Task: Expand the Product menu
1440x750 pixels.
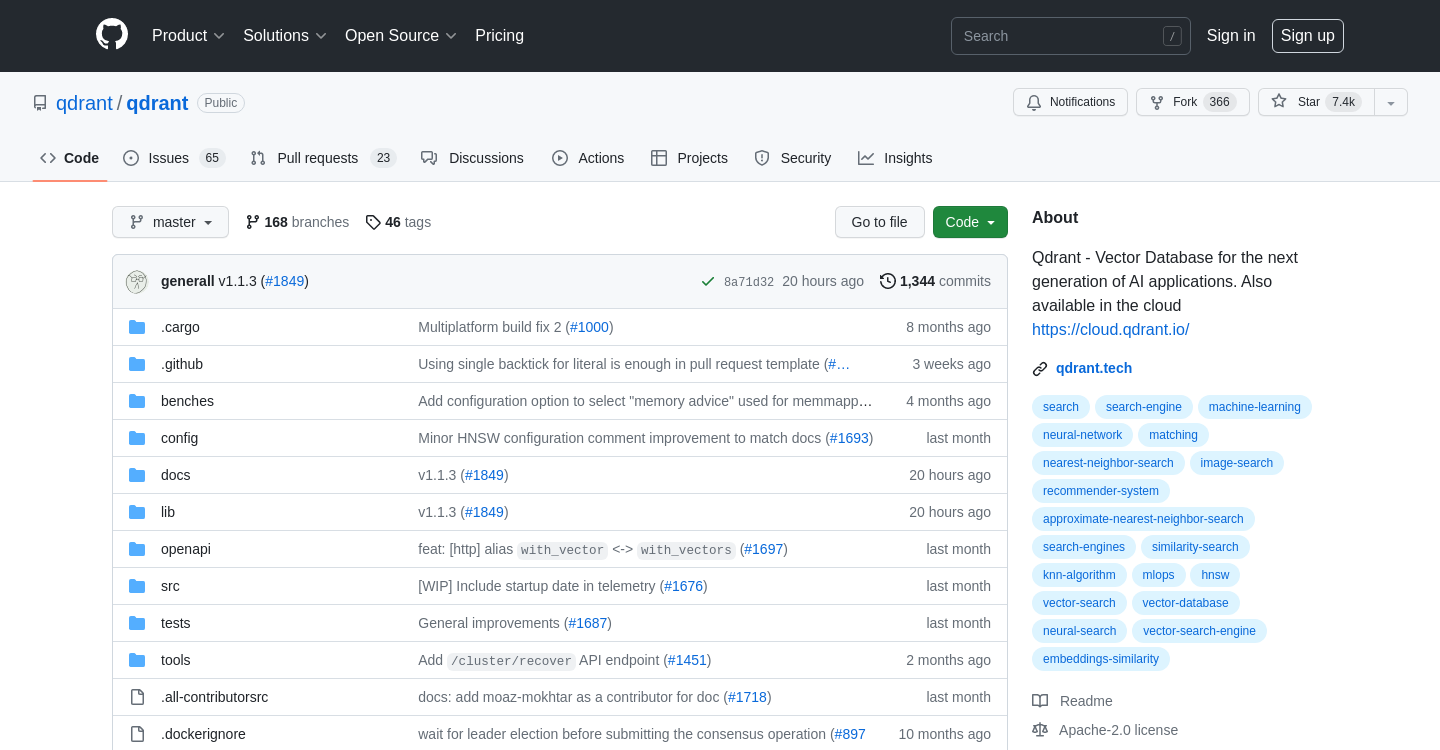Action: 188,36
